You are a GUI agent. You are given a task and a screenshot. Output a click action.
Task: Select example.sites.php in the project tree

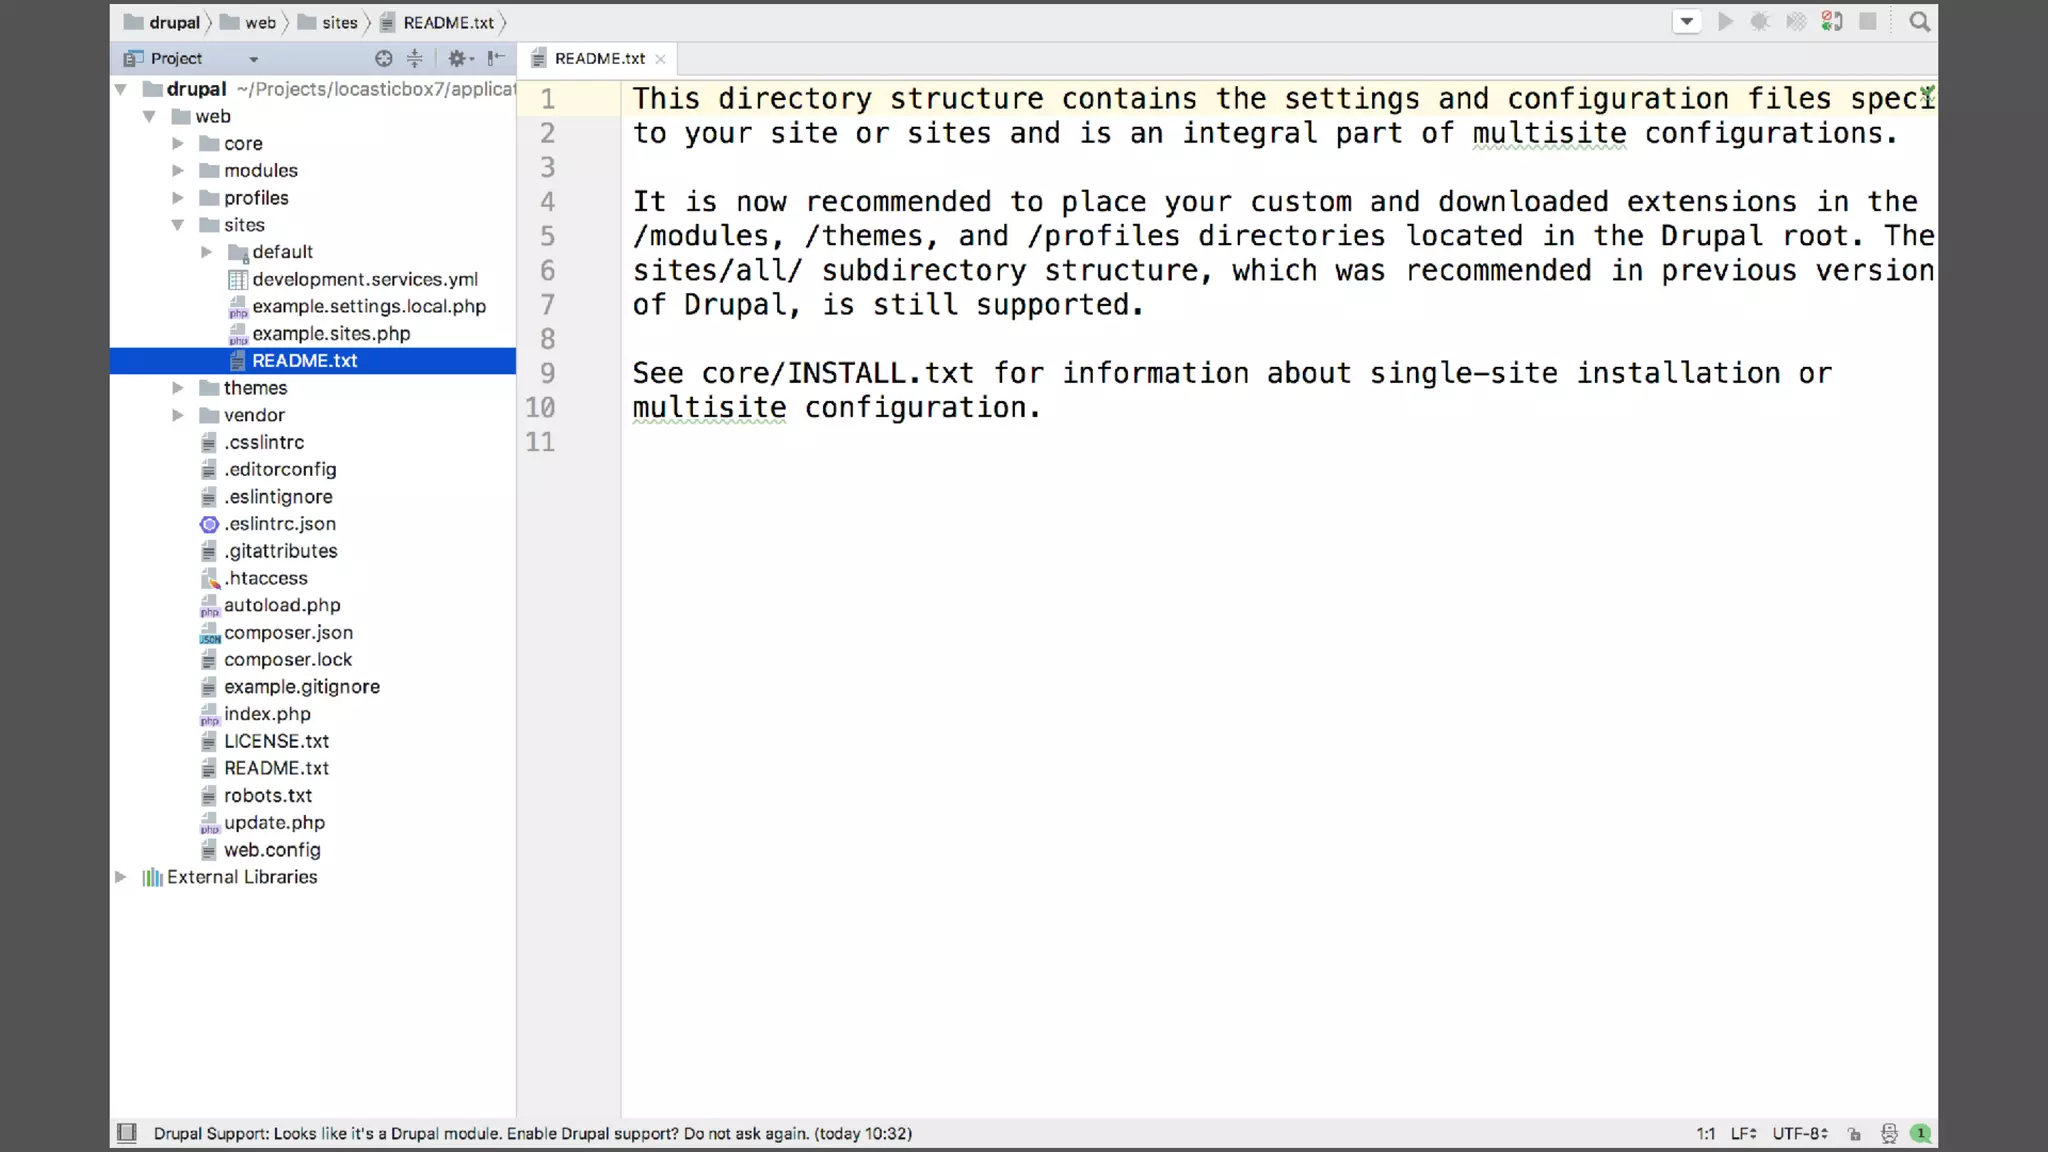pos(331,334)
